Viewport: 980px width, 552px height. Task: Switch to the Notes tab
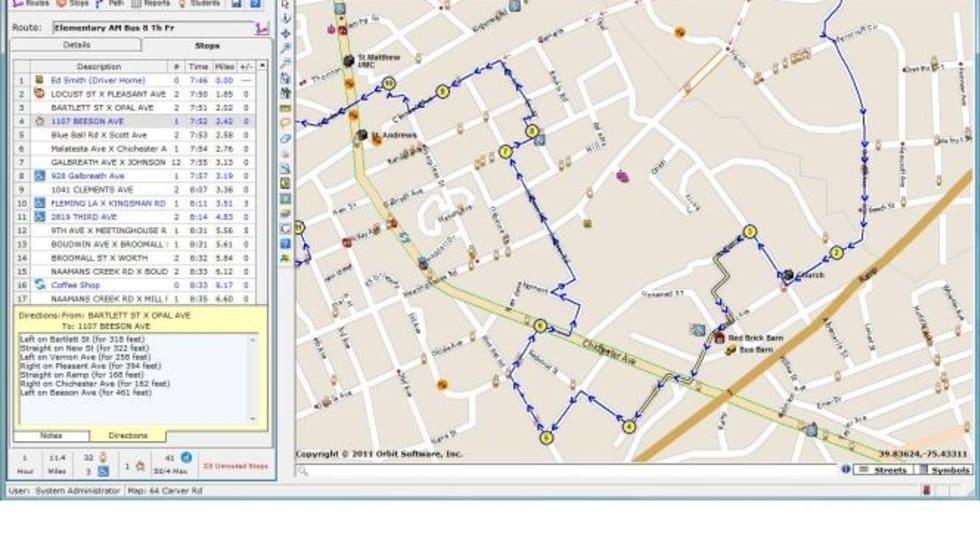tap(51, 435)
